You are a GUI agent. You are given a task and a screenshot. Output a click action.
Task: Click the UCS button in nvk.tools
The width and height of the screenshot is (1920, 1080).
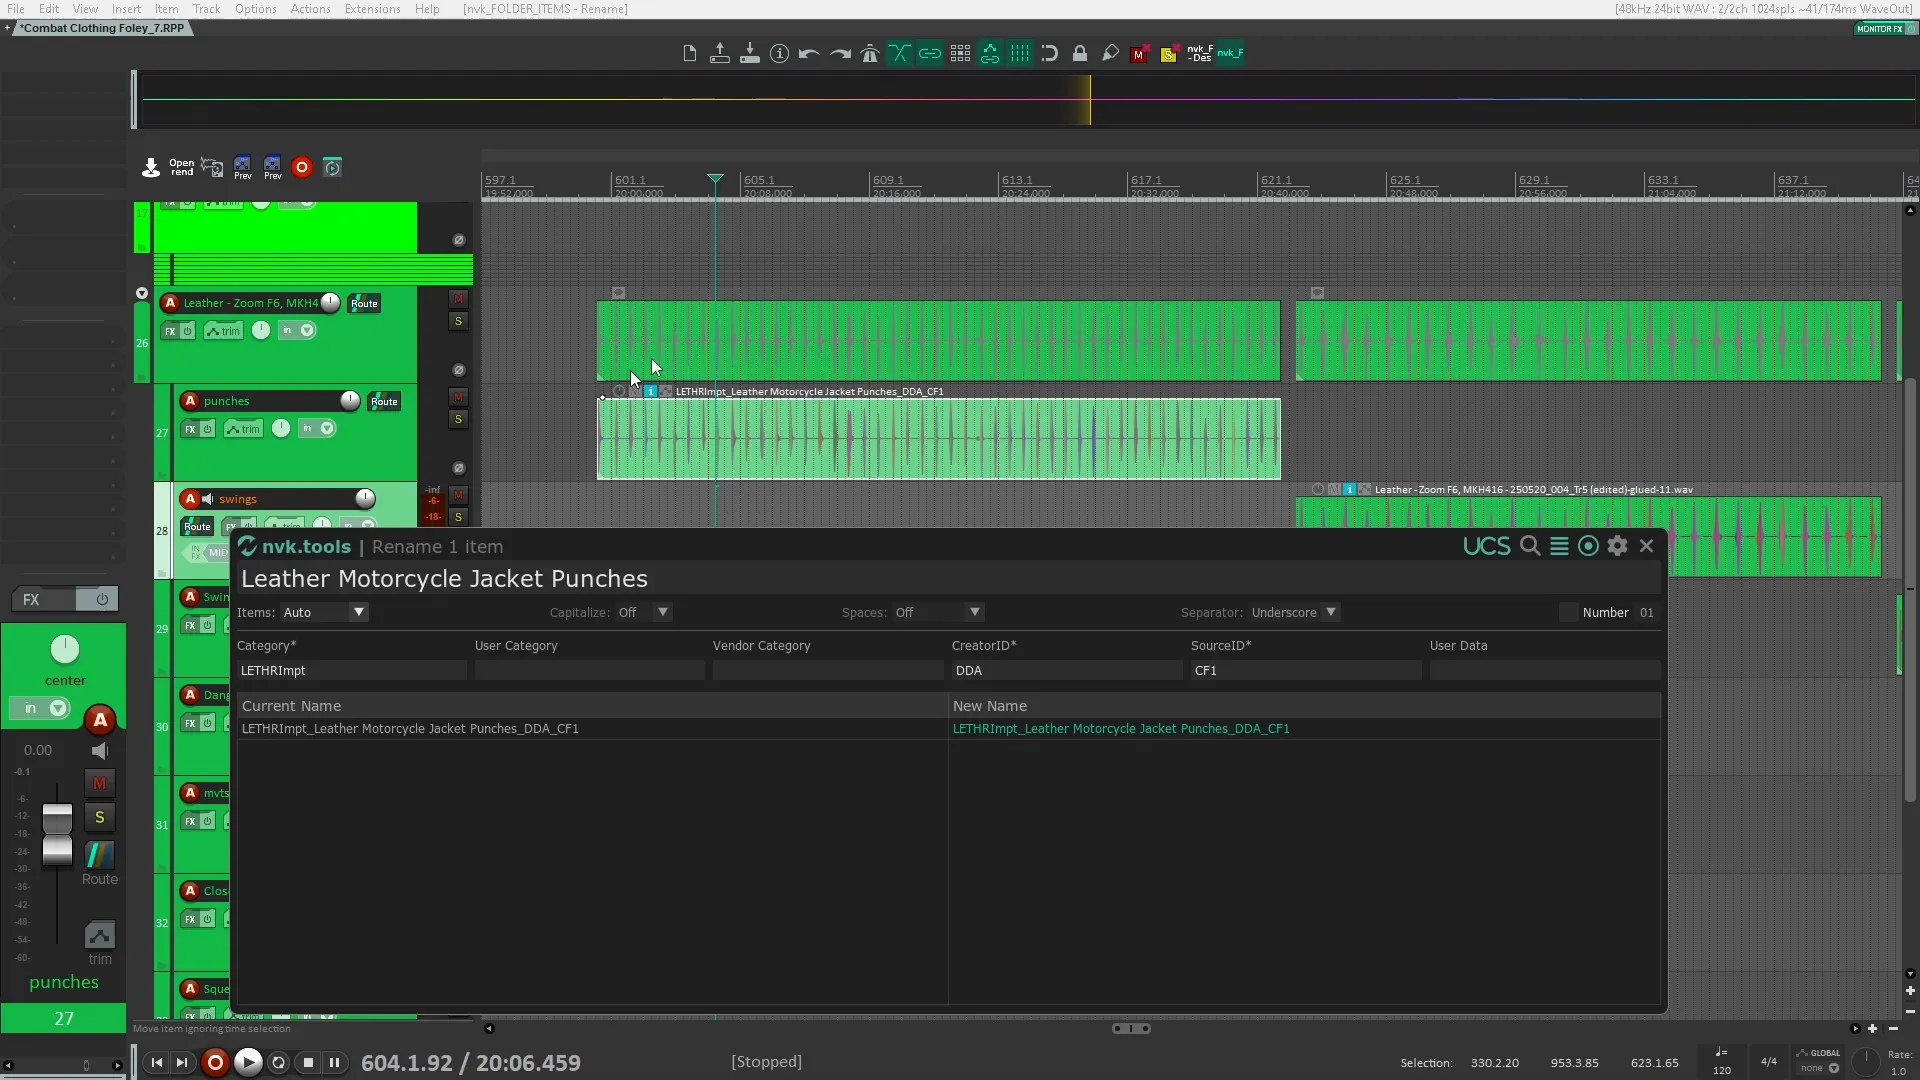coord(1486,546)
